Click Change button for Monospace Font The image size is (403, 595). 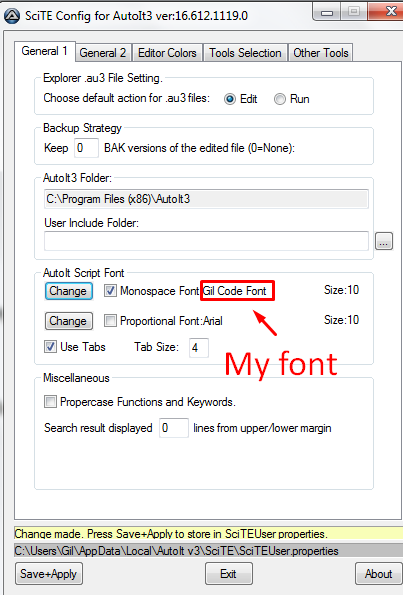(x=68, y=291)
